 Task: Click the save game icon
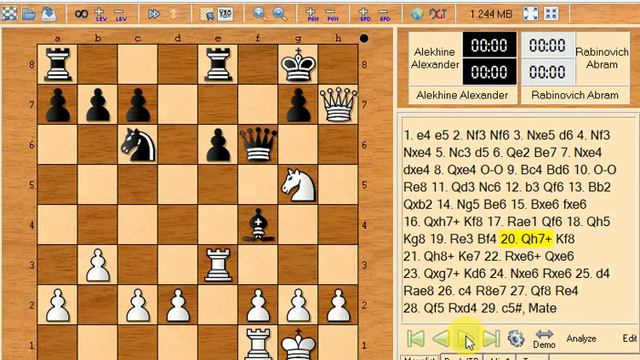click(49, 14)
